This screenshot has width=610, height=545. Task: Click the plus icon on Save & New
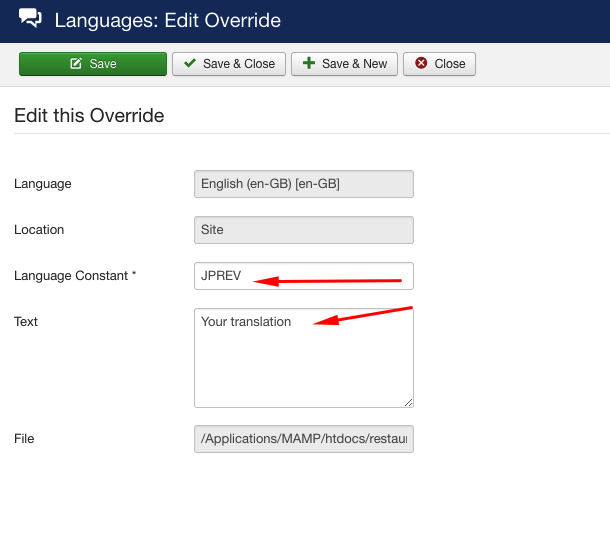[309, 64]
